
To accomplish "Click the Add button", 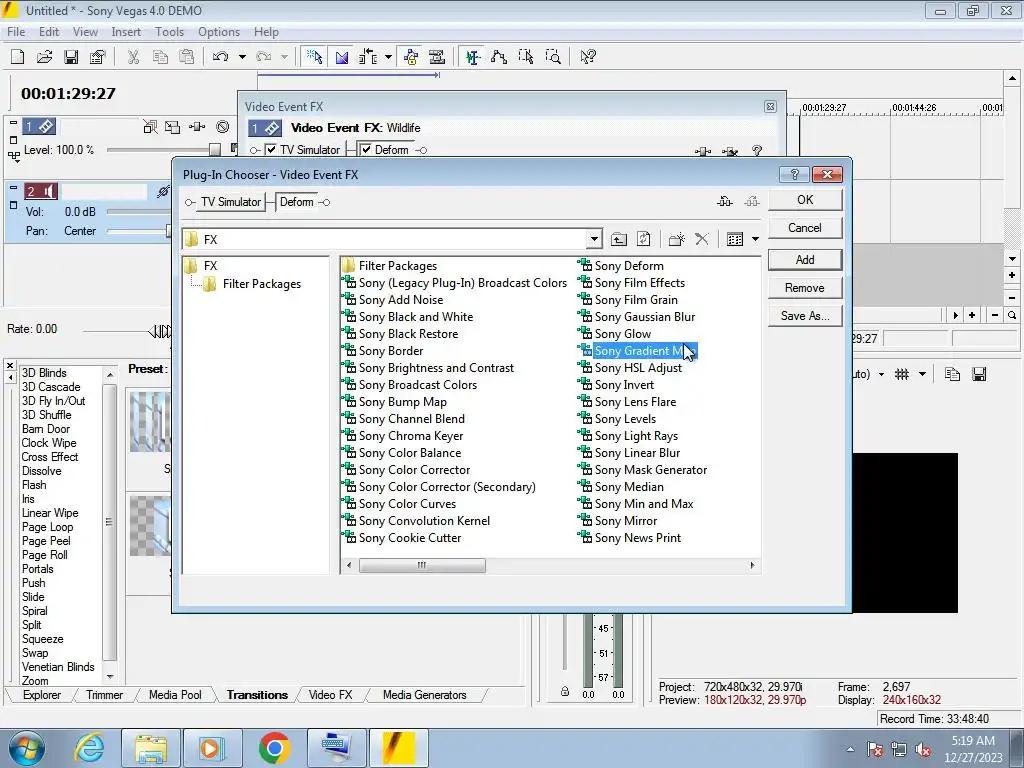I will point(805,259).
